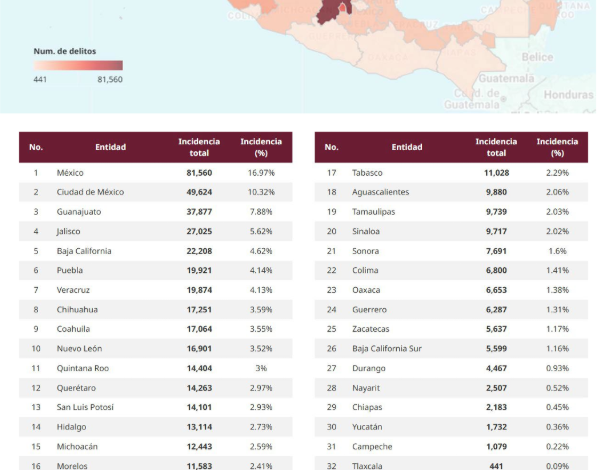Click the dark red highlighted state on map
603x470 pixels.
[331, 11]
